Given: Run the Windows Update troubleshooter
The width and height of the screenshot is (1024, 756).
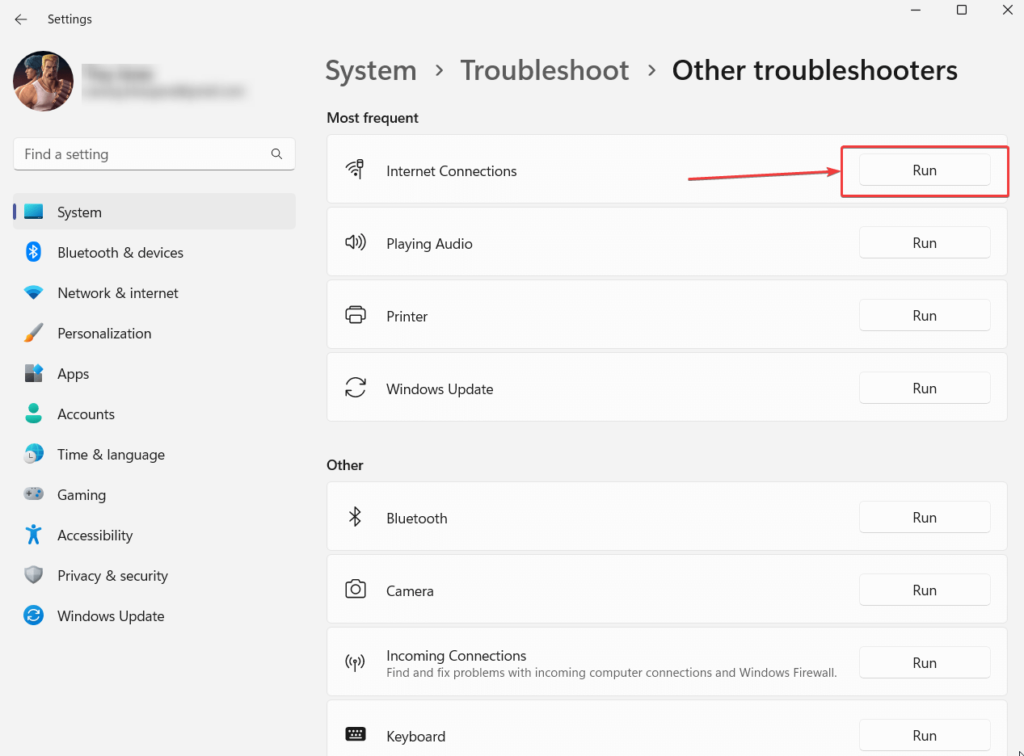Looking at the screenshot, I should [924, 388].
